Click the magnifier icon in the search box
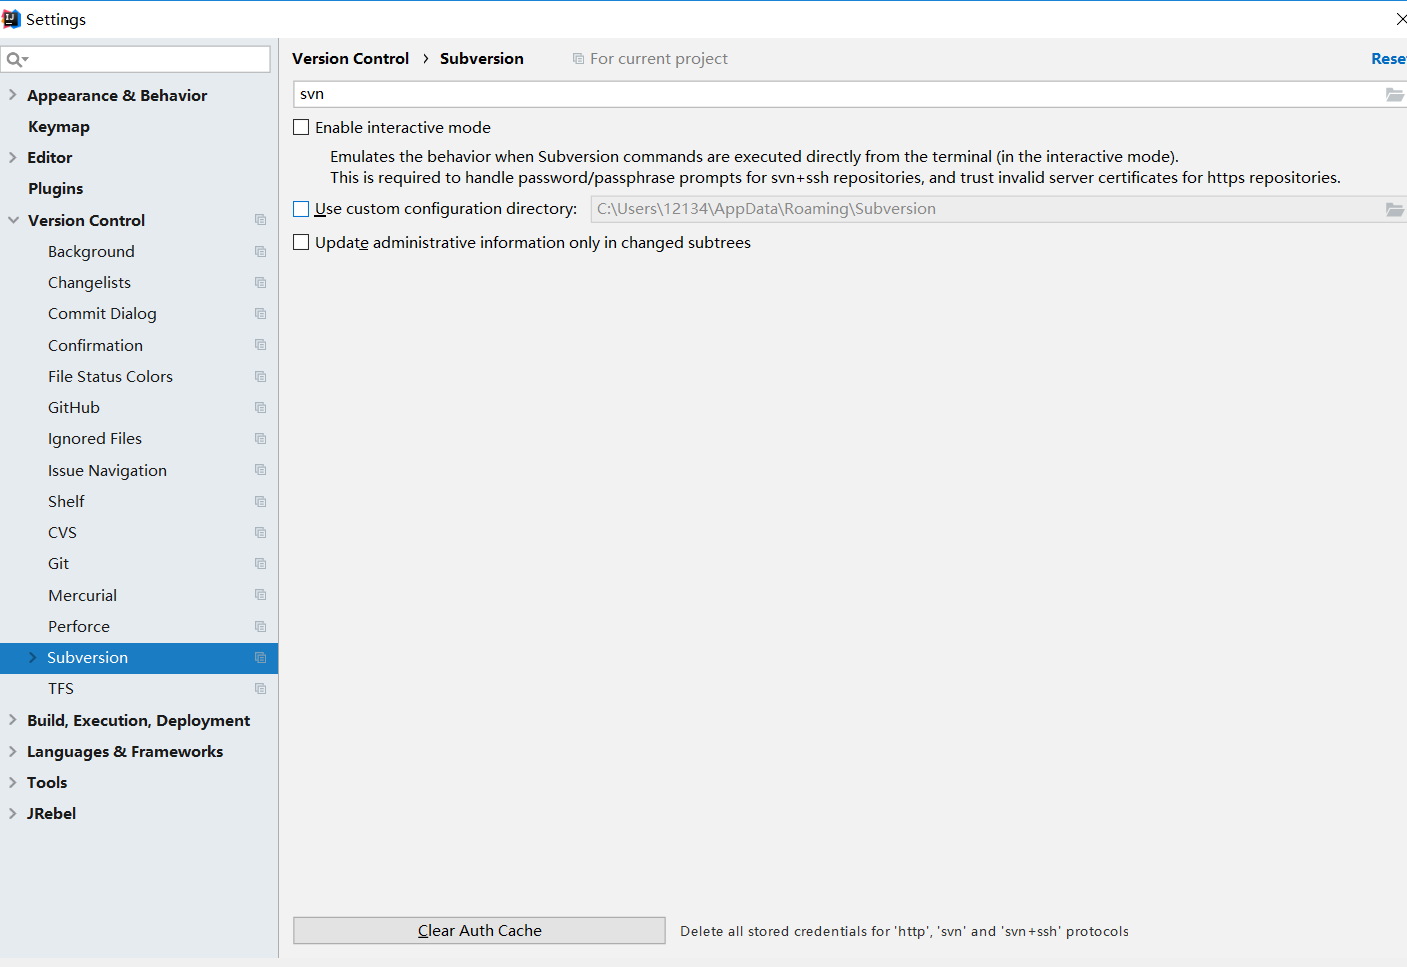 pyautogui.click(x=14, y=59)
